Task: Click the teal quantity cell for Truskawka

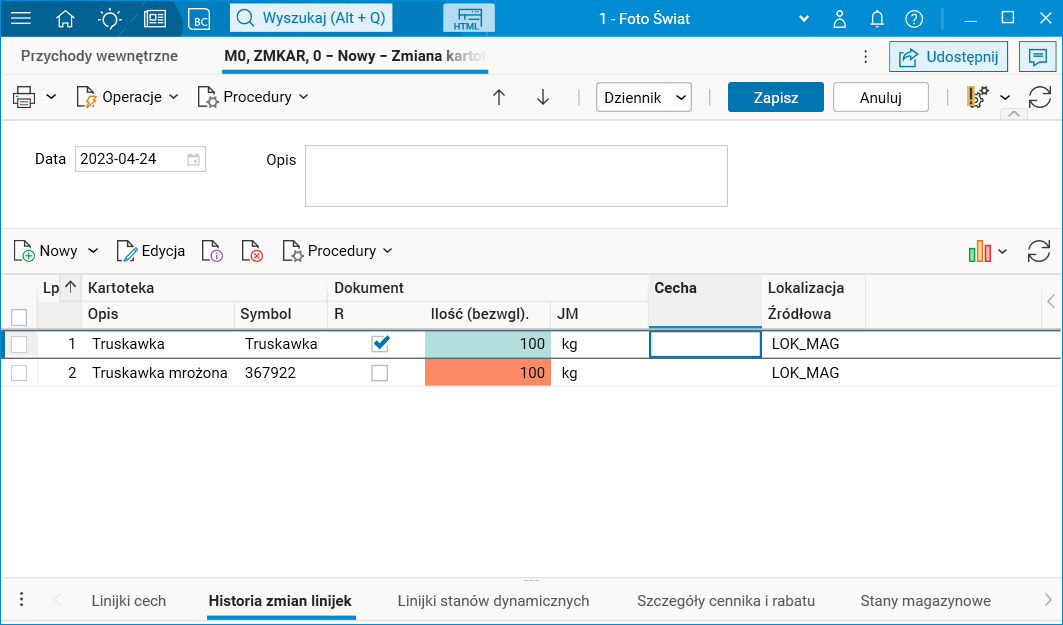Action: pyautogui.click(x=487, y=344)
